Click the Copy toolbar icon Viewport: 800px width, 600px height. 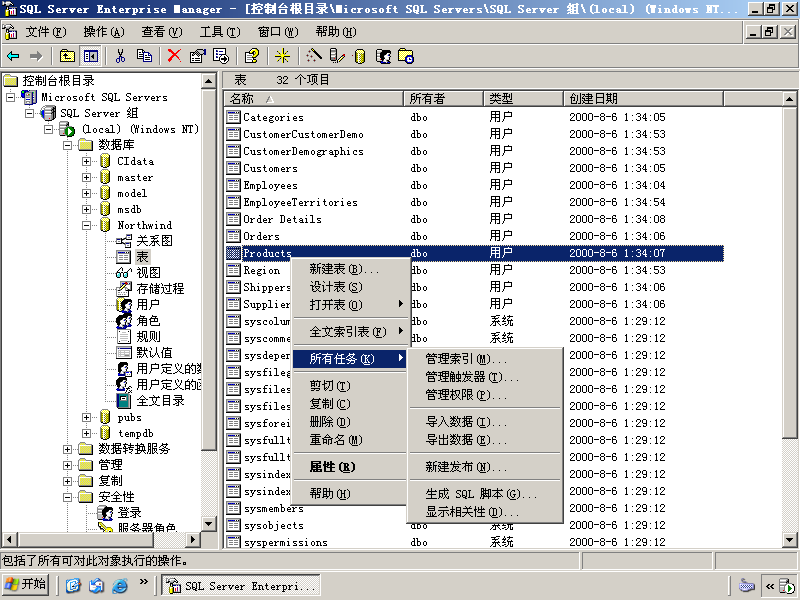point(144,56)
